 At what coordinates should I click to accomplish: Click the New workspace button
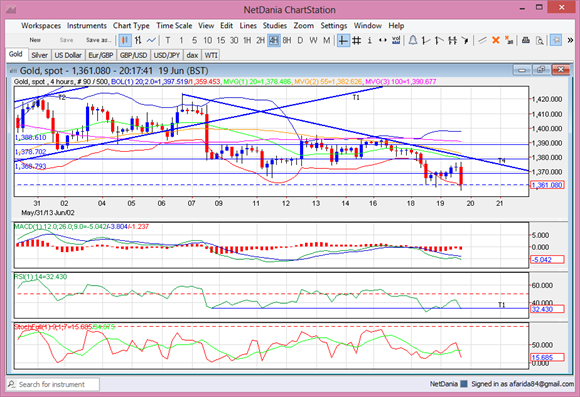[35, 40]
